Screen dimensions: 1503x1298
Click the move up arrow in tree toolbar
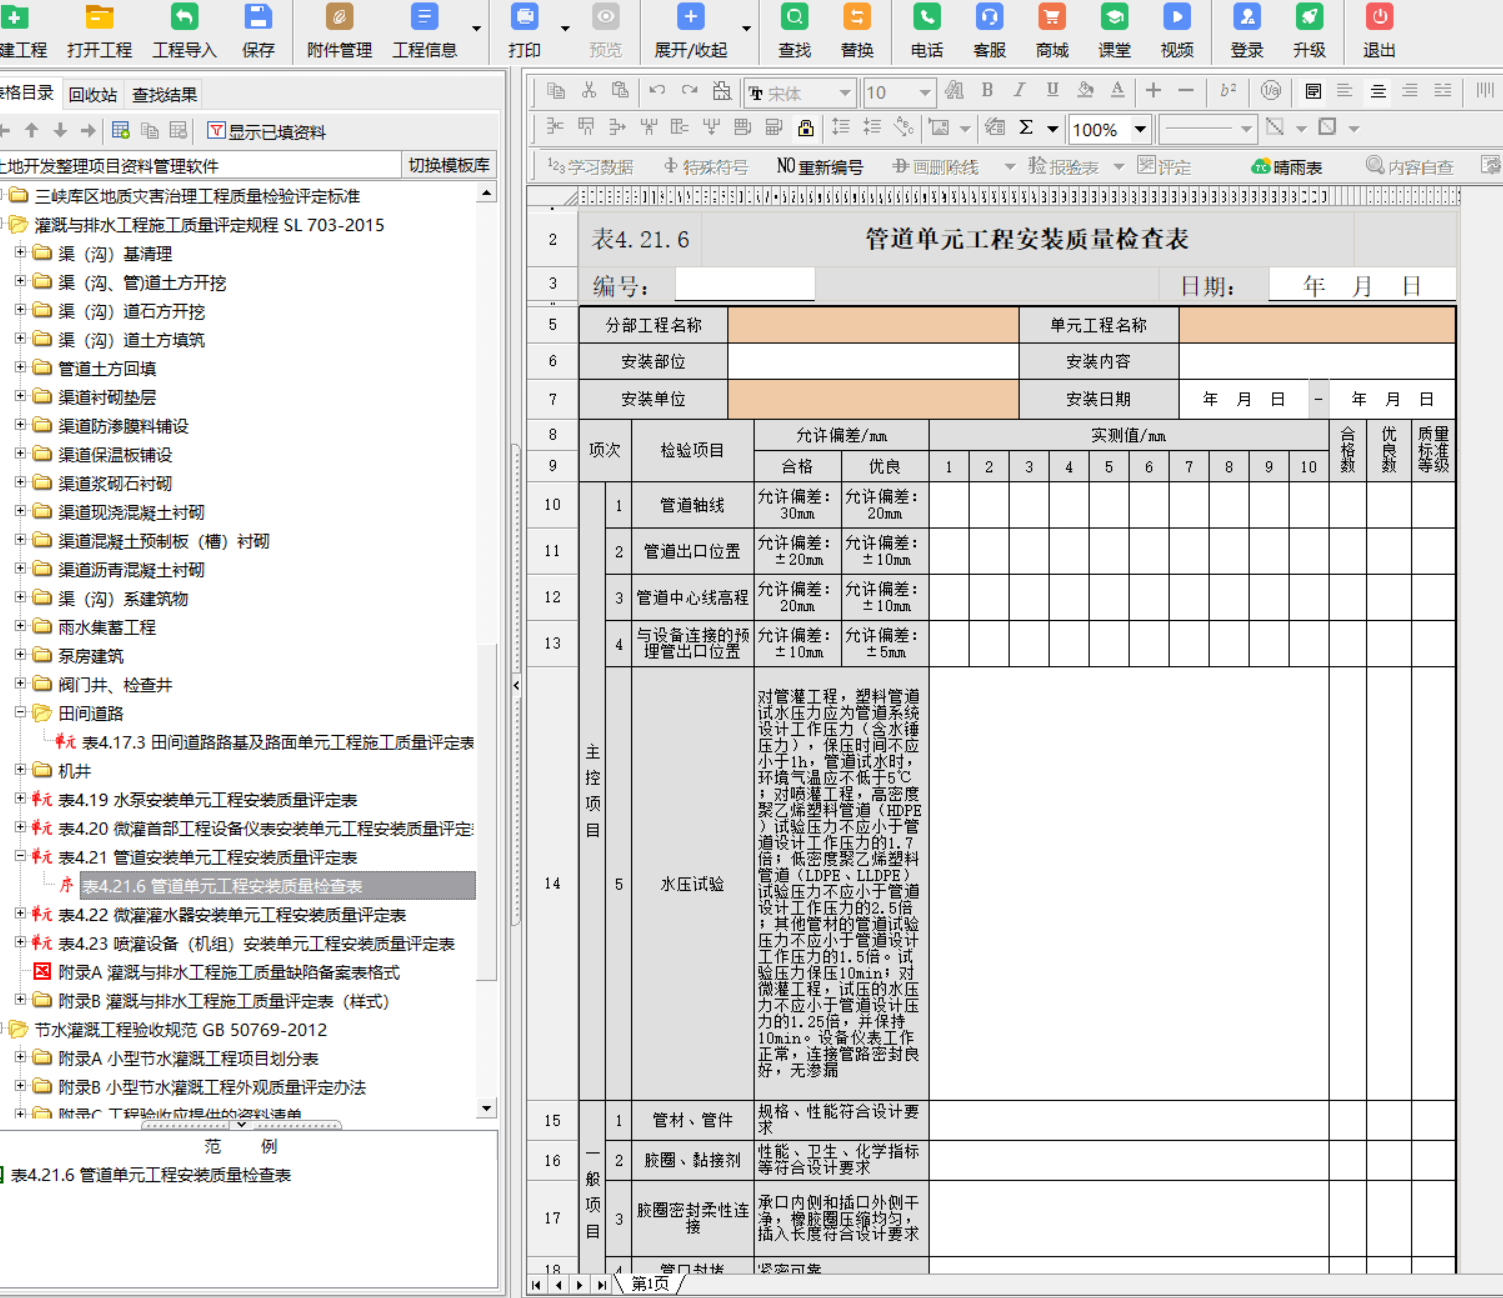[32, 130]
